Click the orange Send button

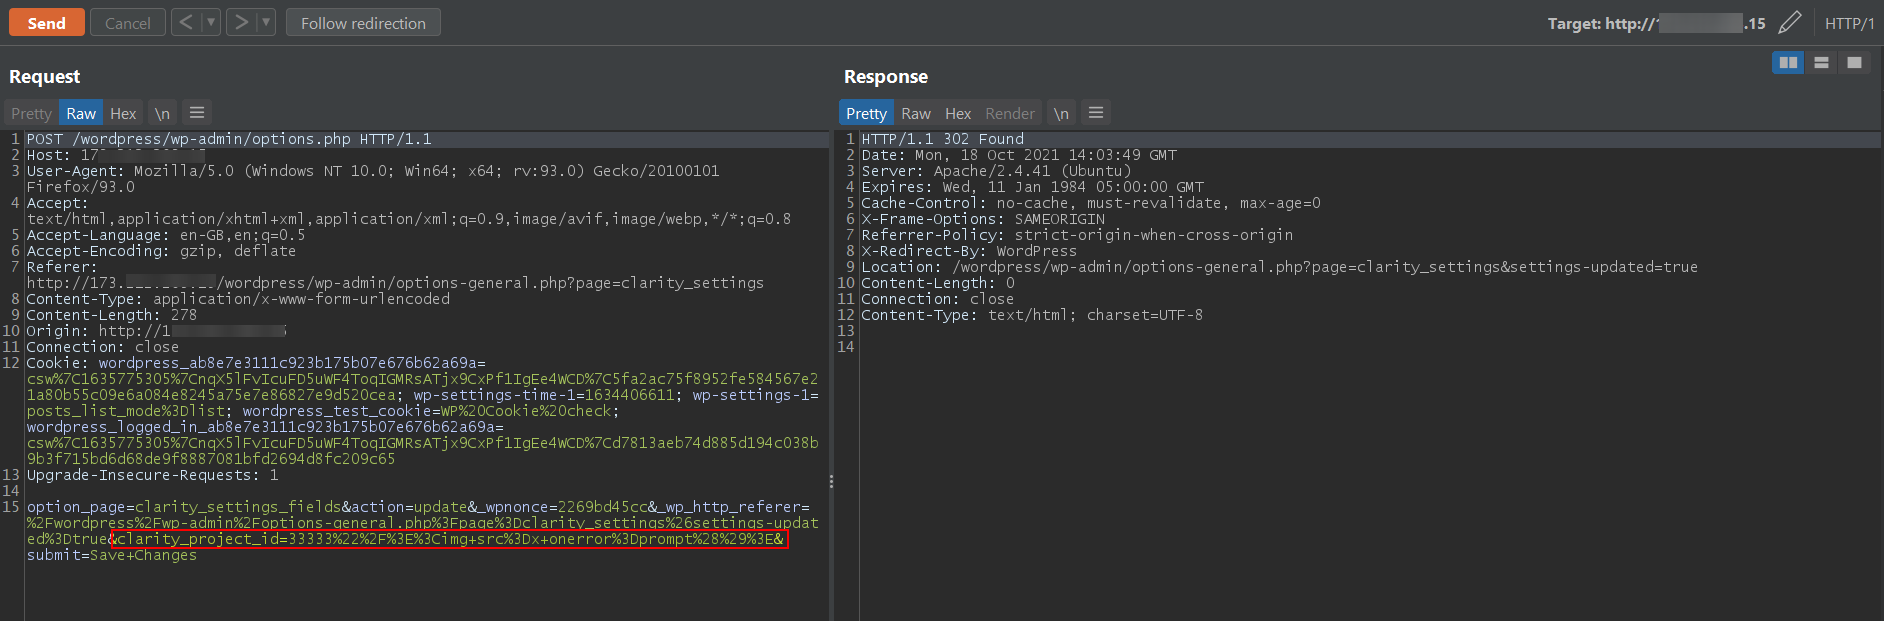point(46,22)
